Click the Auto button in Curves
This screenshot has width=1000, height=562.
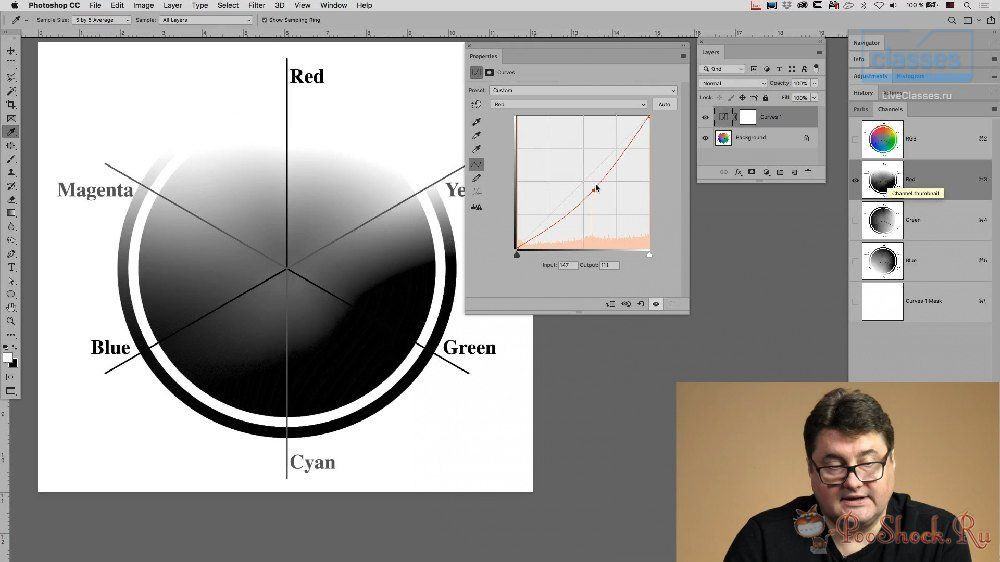[x=664, y=104]
